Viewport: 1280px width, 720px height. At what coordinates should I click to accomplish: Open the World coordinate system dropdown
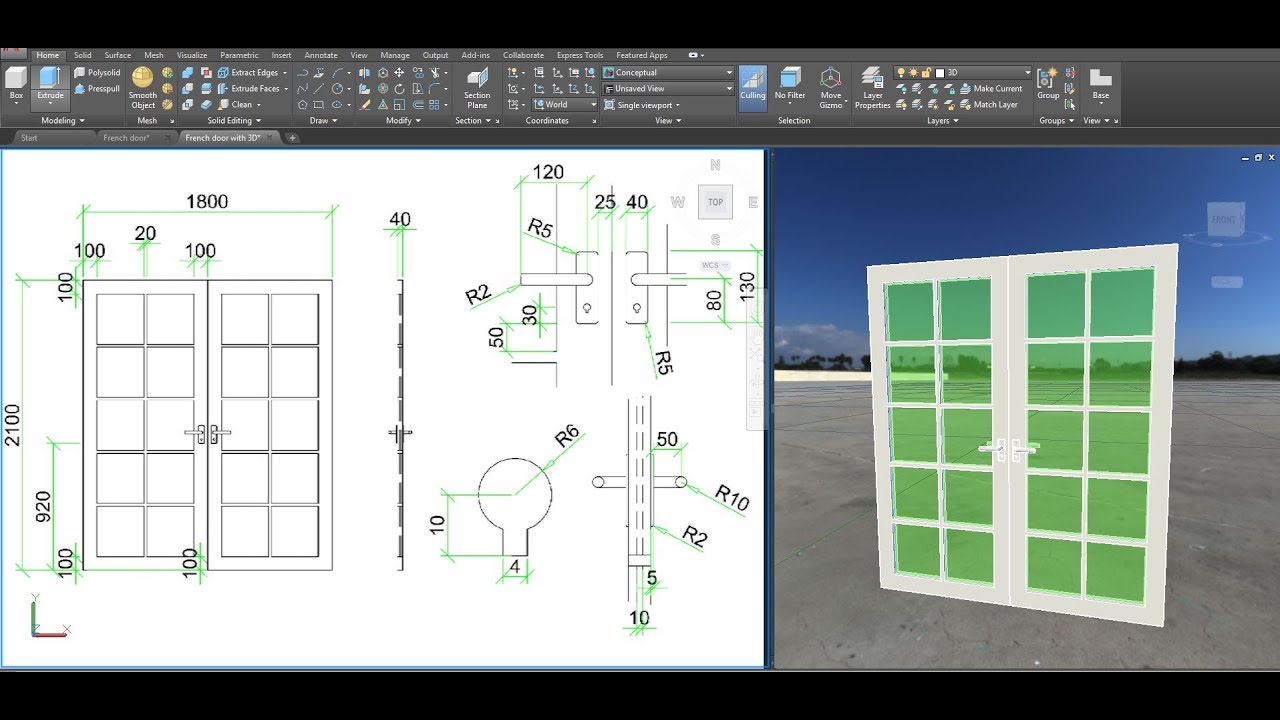(x=564, y=104)
